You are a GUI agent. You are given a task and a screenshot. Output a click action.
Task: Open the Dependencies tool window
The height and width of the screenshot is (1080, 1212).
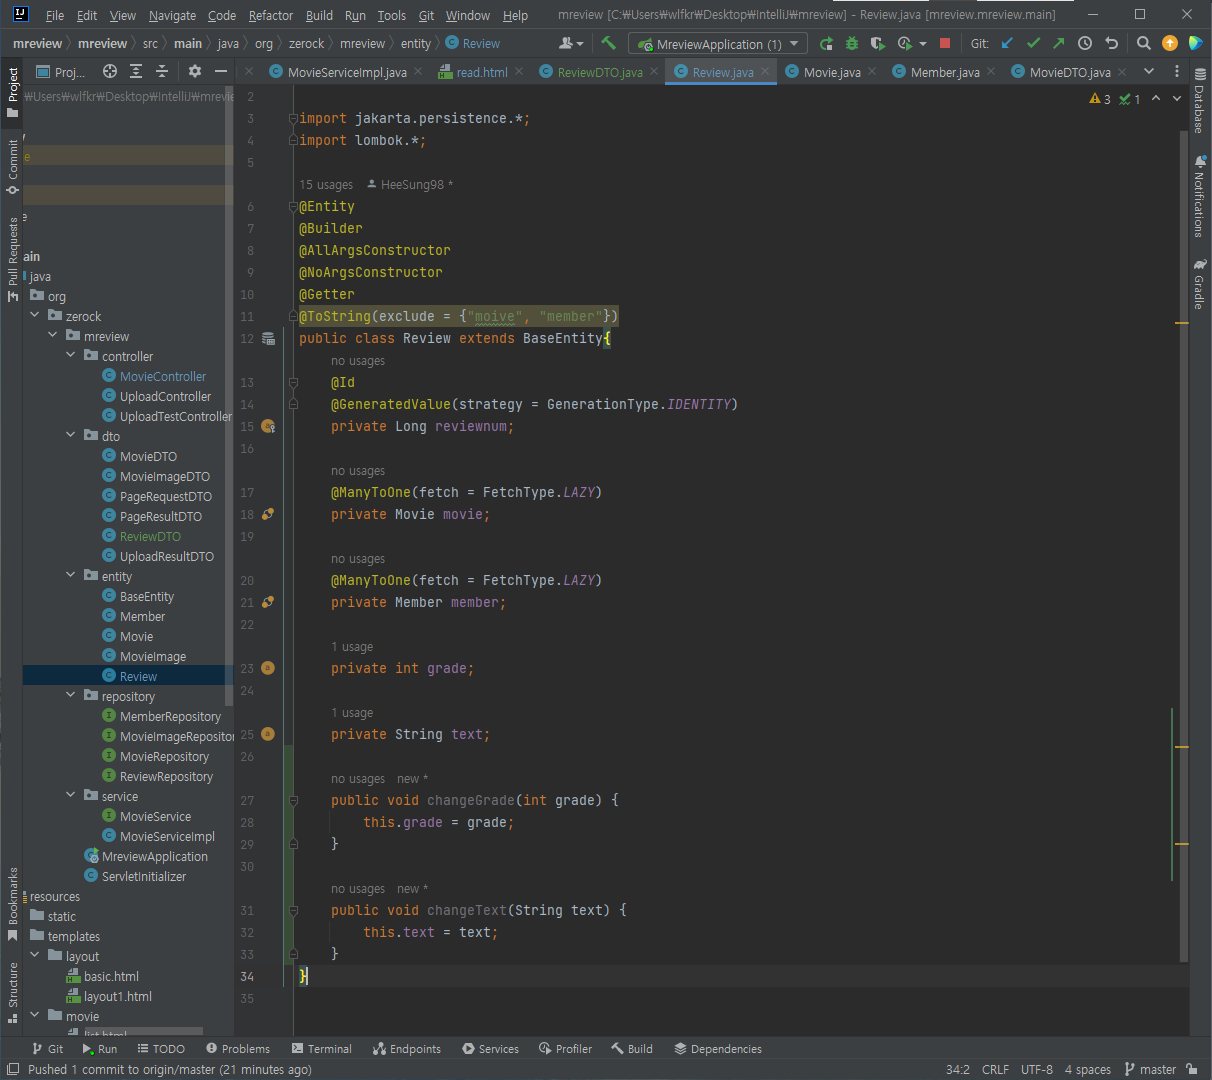pyautogui.click(x=718, y=1049)
